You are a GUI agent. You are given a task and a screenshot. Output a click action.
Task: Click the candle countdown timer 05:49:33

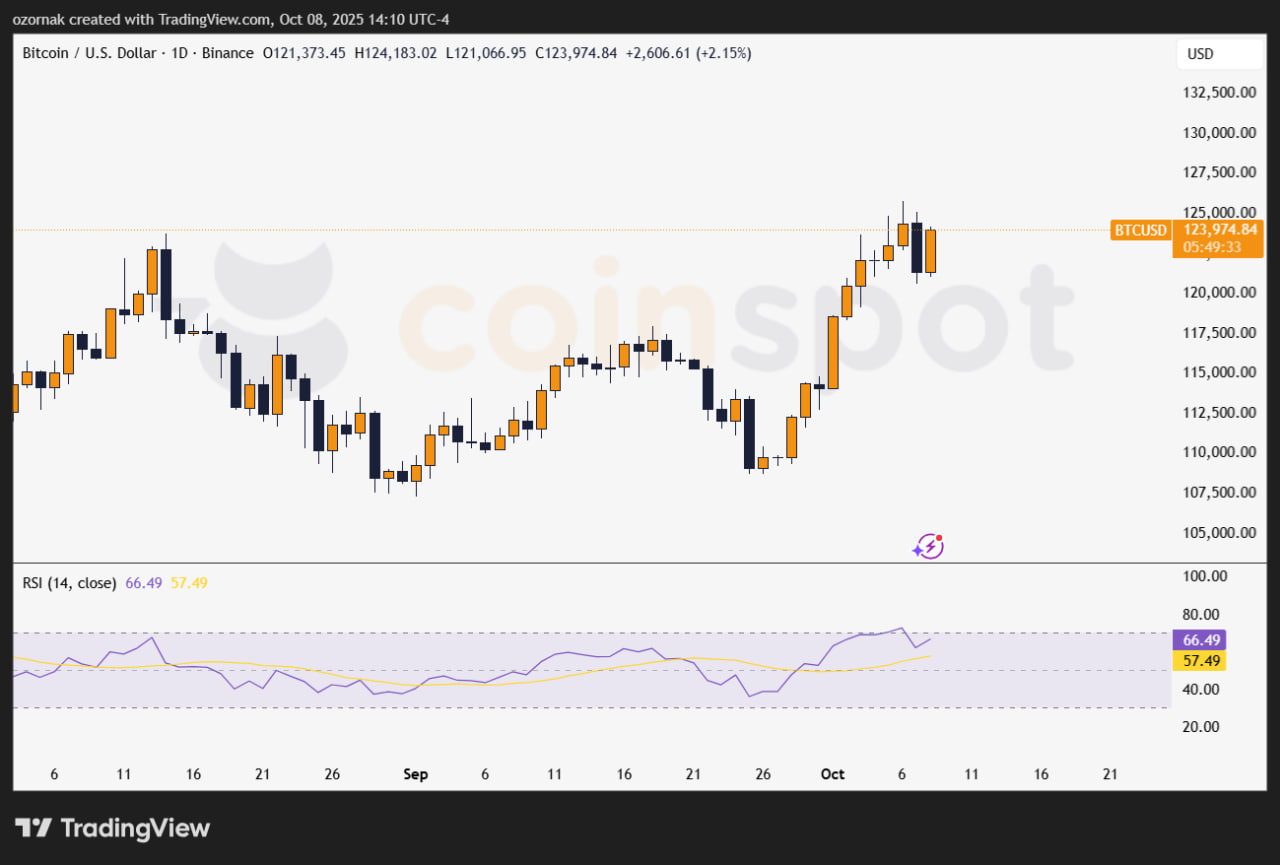[x=1212, y=247]
